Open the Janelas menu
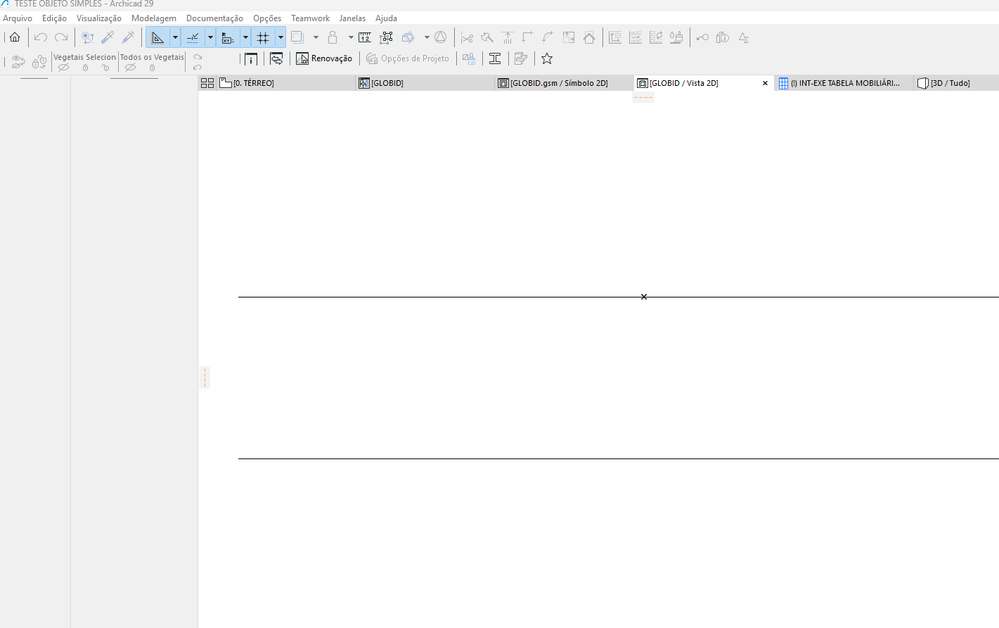The image size is (999, 628). (x=352, y=18)
